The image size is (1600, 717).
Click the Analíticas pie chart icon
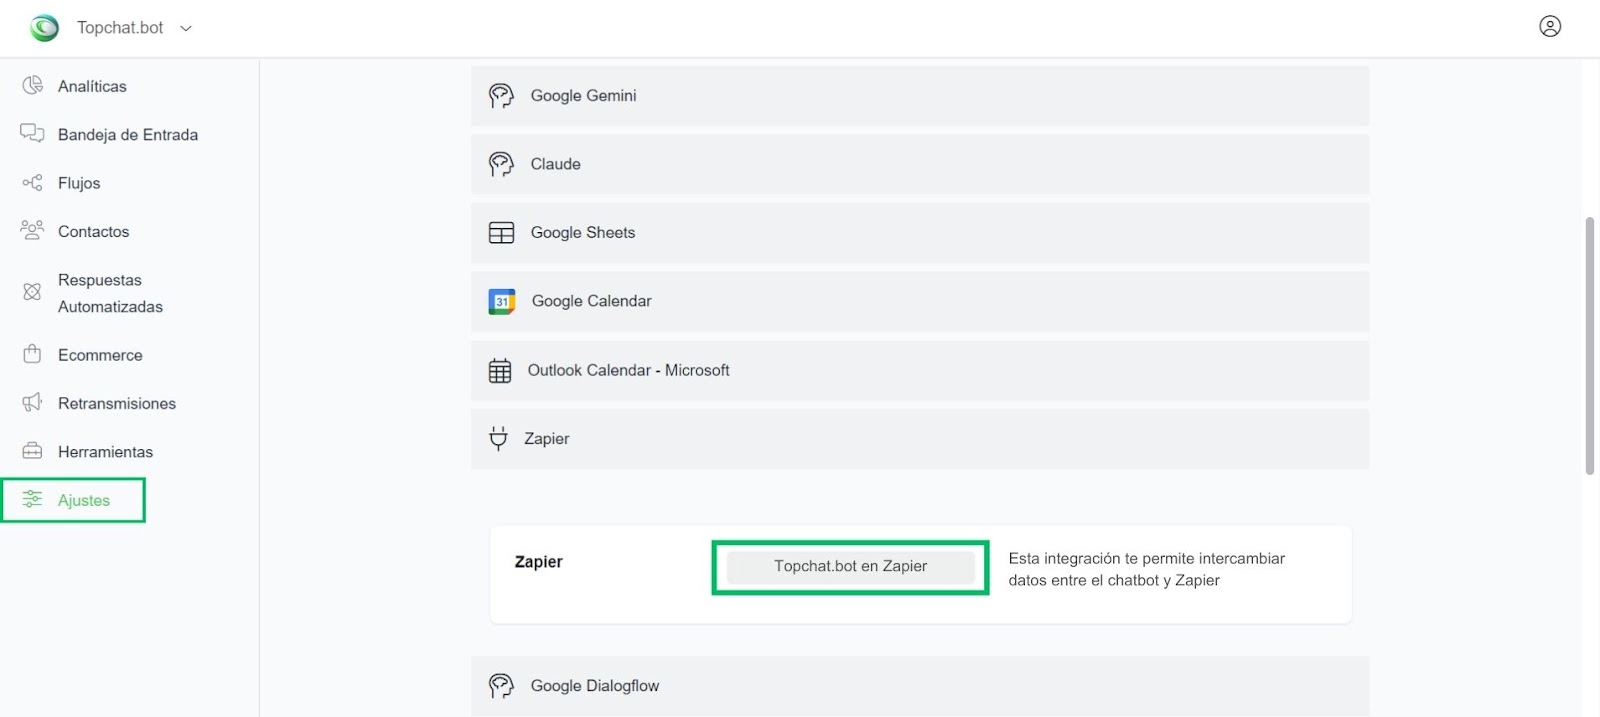[x=33, y=85]
